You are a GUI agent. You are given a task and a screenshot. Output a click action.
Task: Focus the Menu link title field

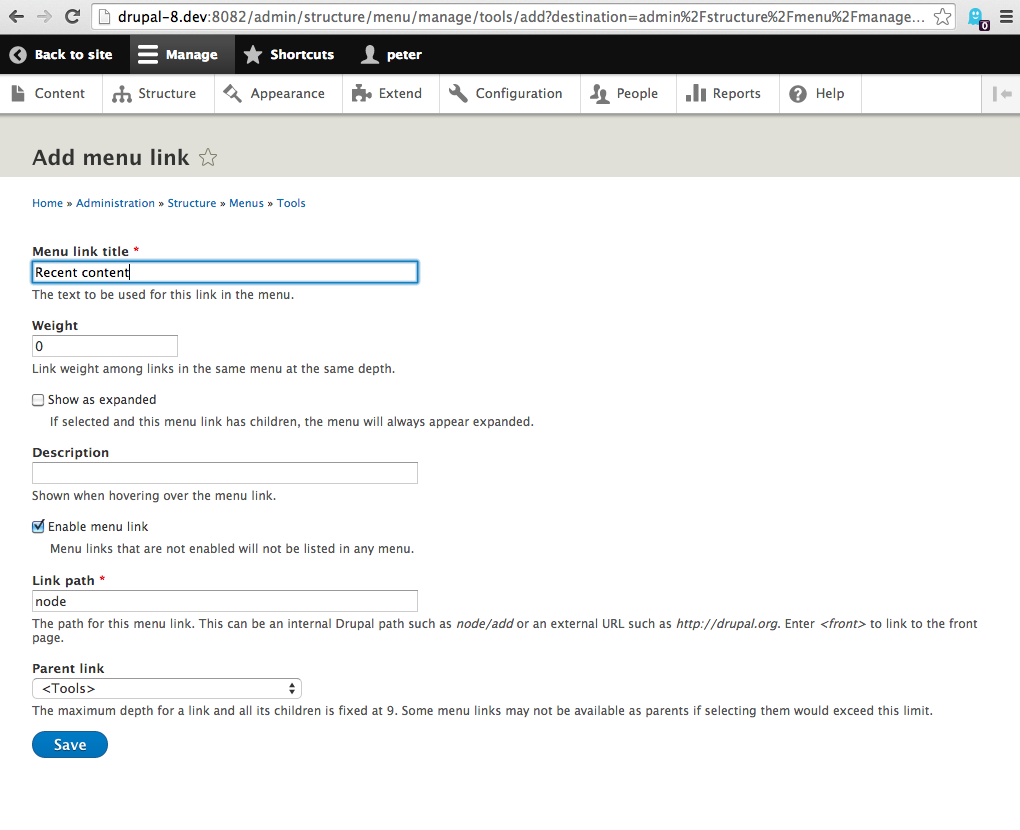225,273
